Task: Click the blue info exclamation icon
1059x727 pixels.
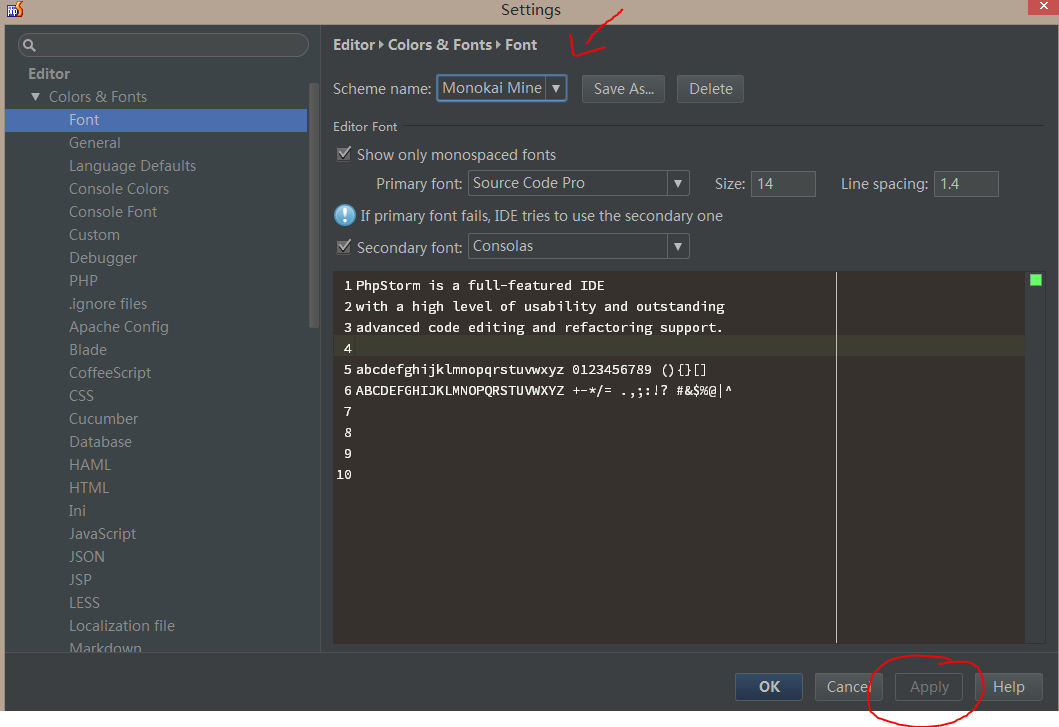Action: [344, 216]
